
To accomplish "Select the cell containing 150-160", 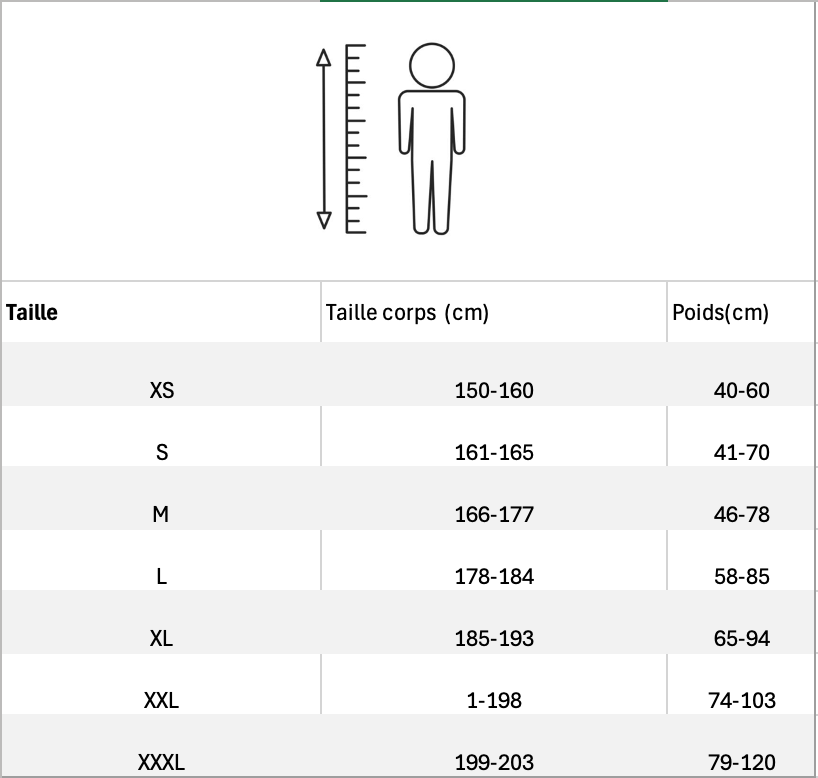I will pos(494,390).
